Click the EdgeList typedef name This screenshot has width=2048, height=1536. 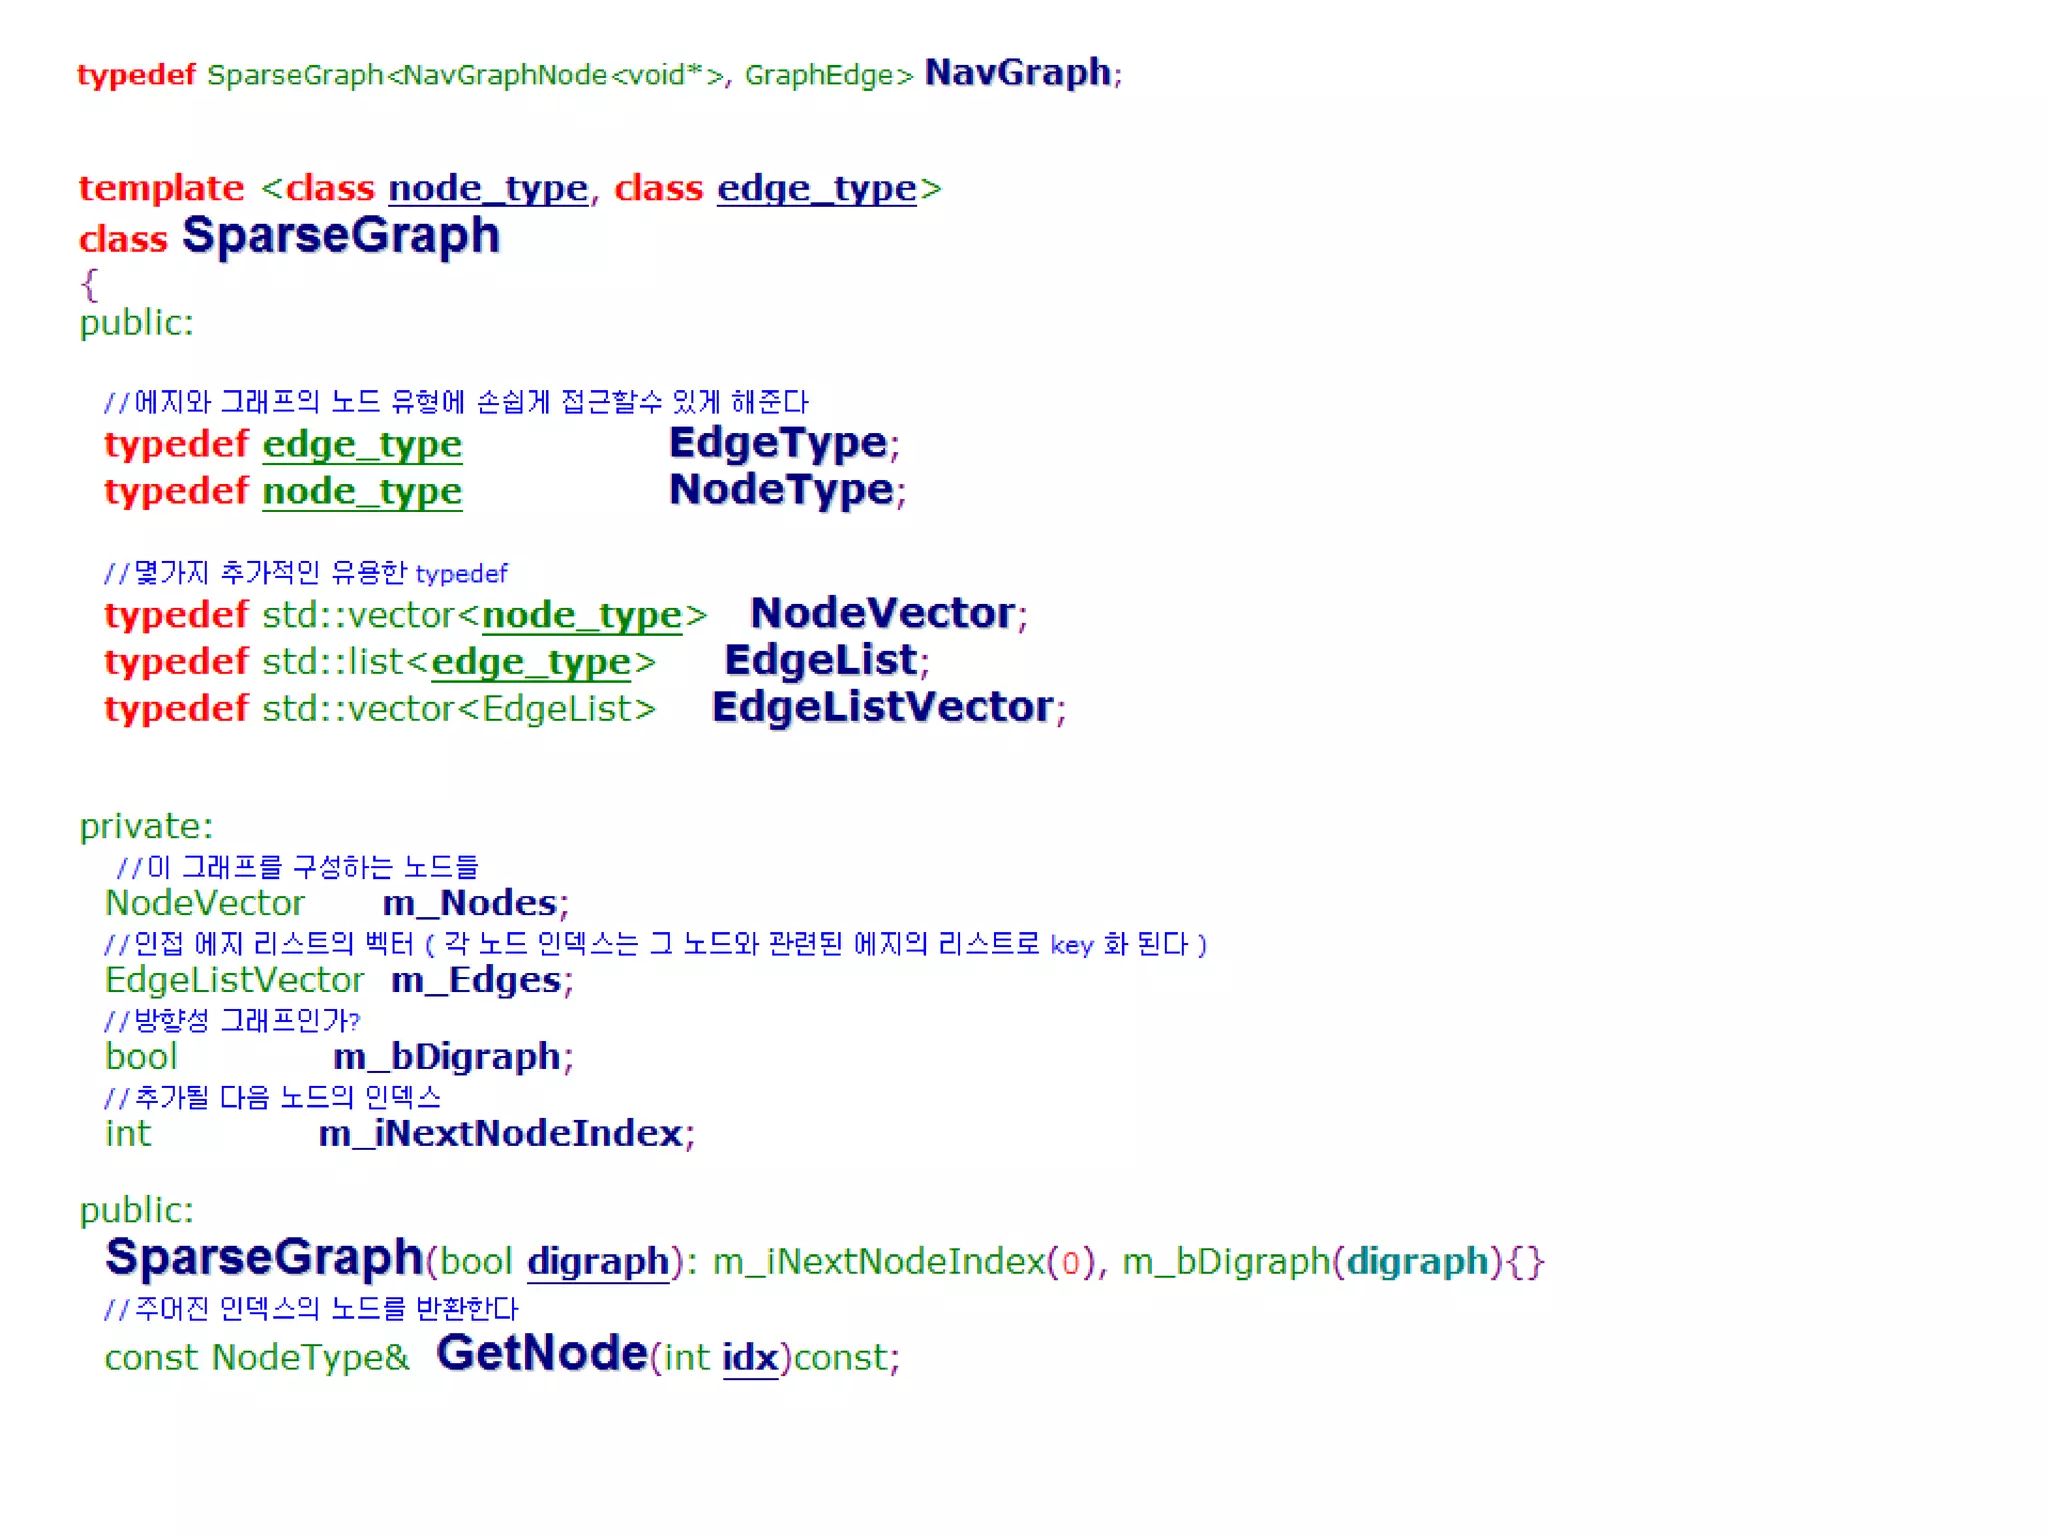coord(820,660)
